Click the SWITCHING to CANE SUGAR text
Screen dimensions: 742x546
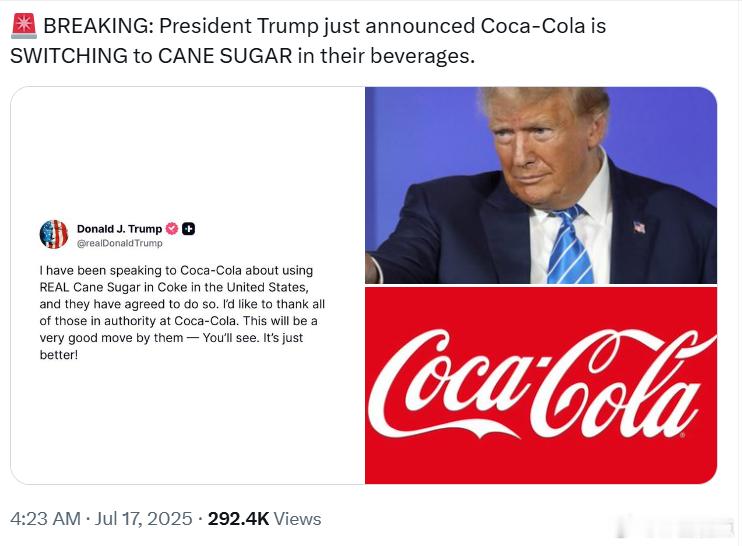pyautogui.click(x=151, y=56)
